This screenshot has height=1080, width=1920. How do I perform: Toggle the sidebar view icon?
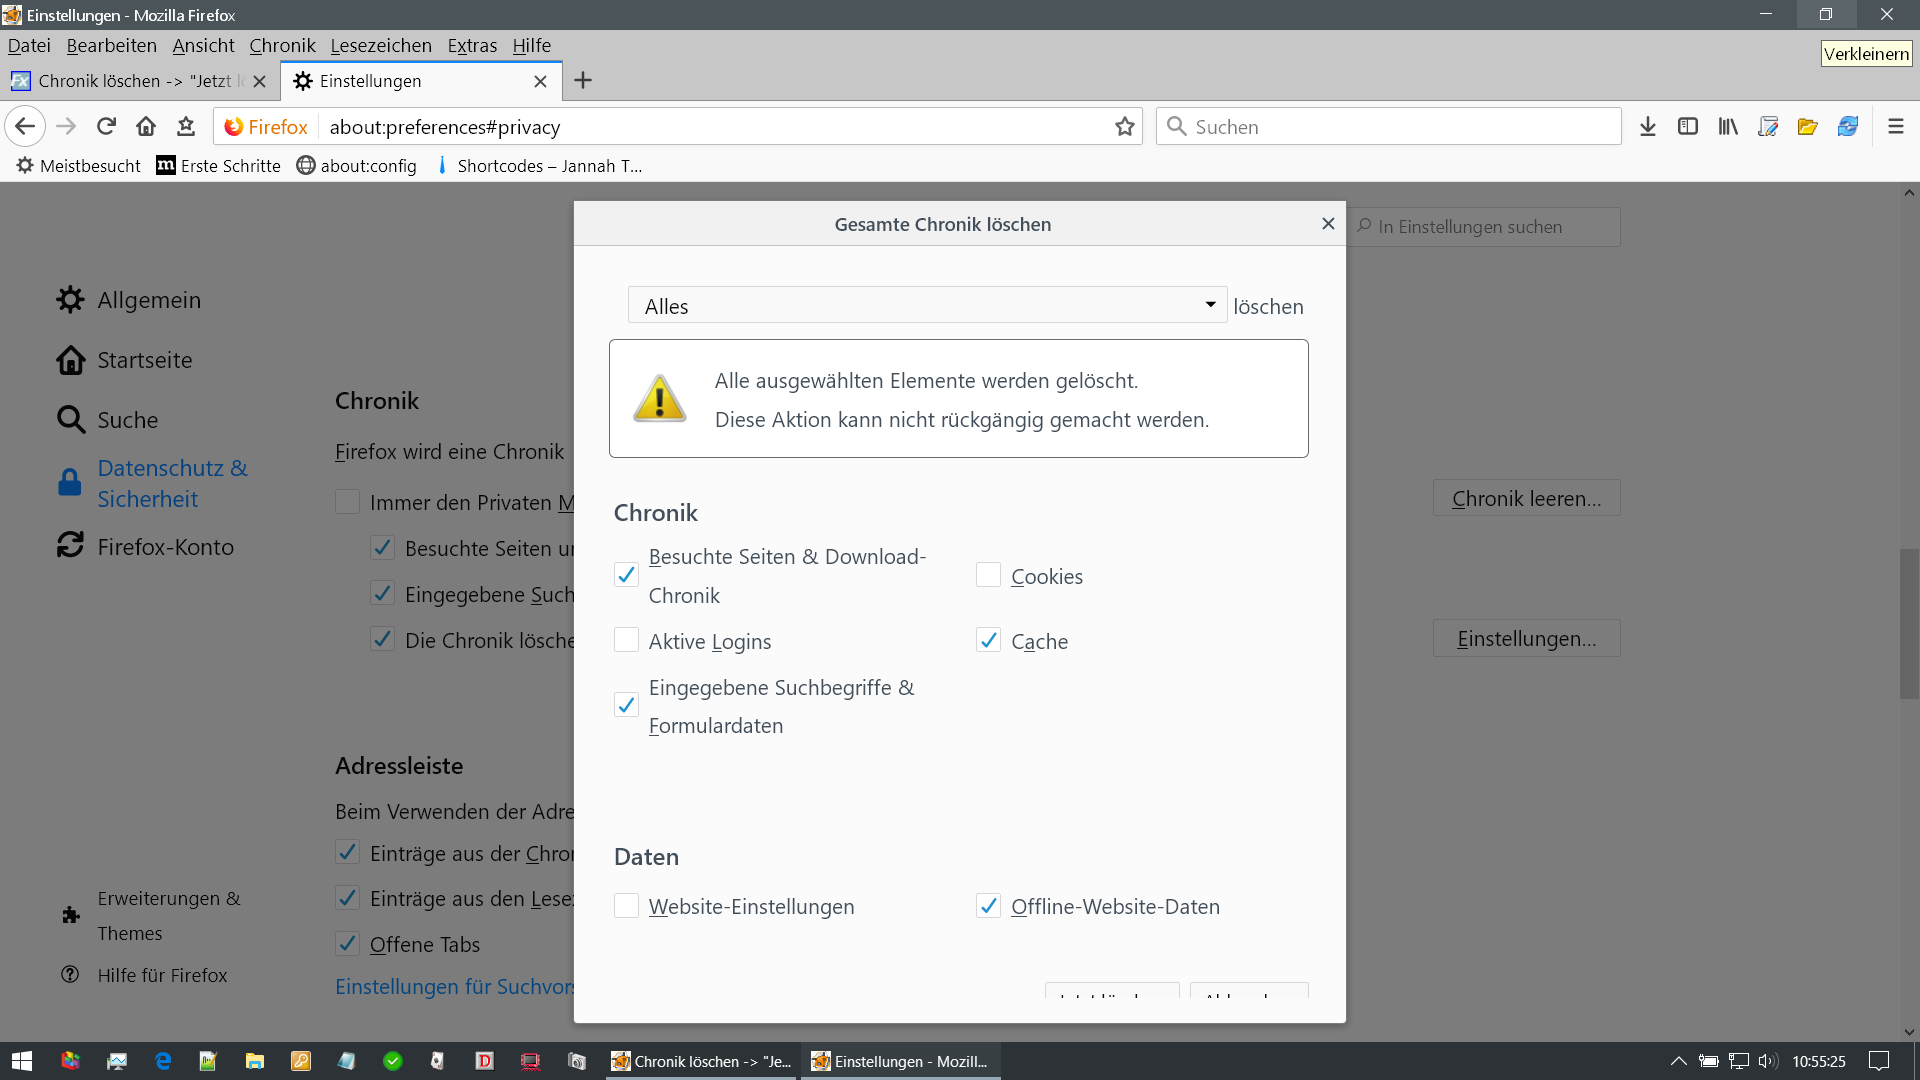click(1688, 127)
